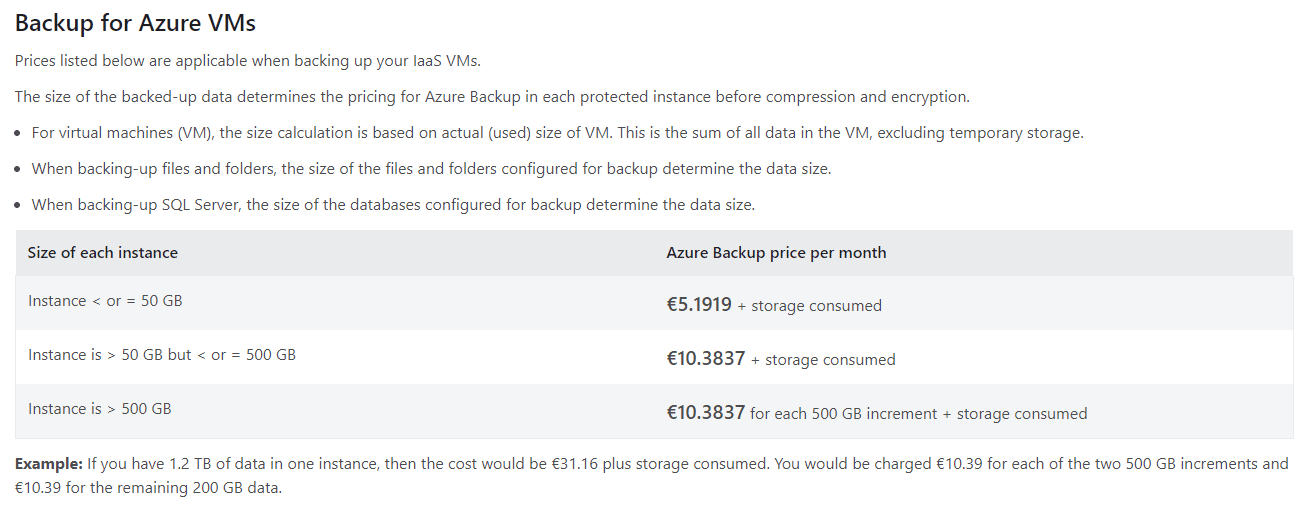The width and height of the screenshot is (1302, 511).
Task: Click the "Size of each instance" column header
Action: click(103, 253)
